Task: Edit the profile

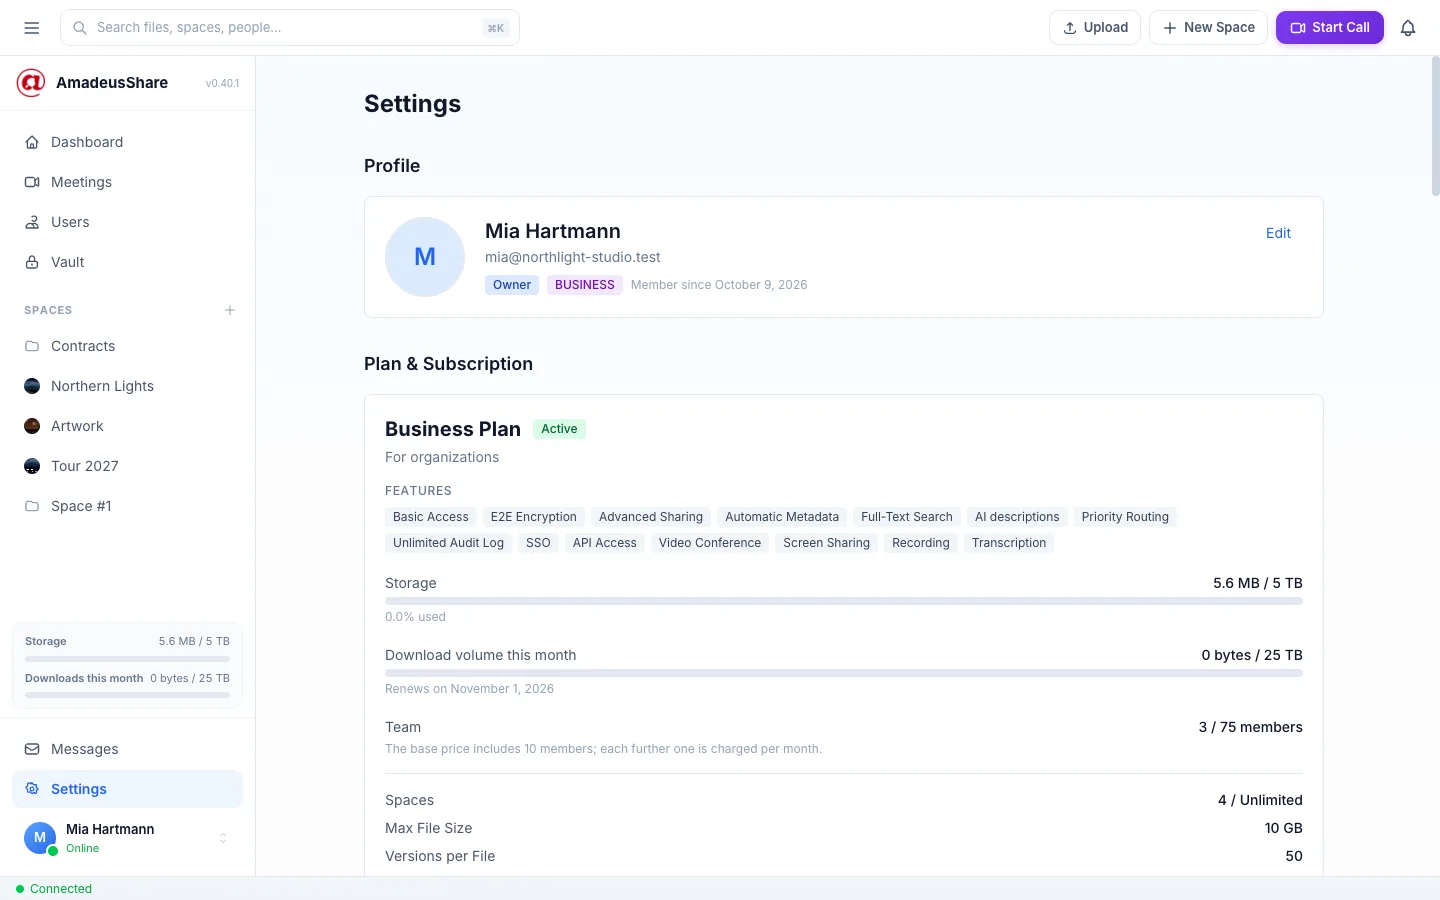Action: point(1278,233)
